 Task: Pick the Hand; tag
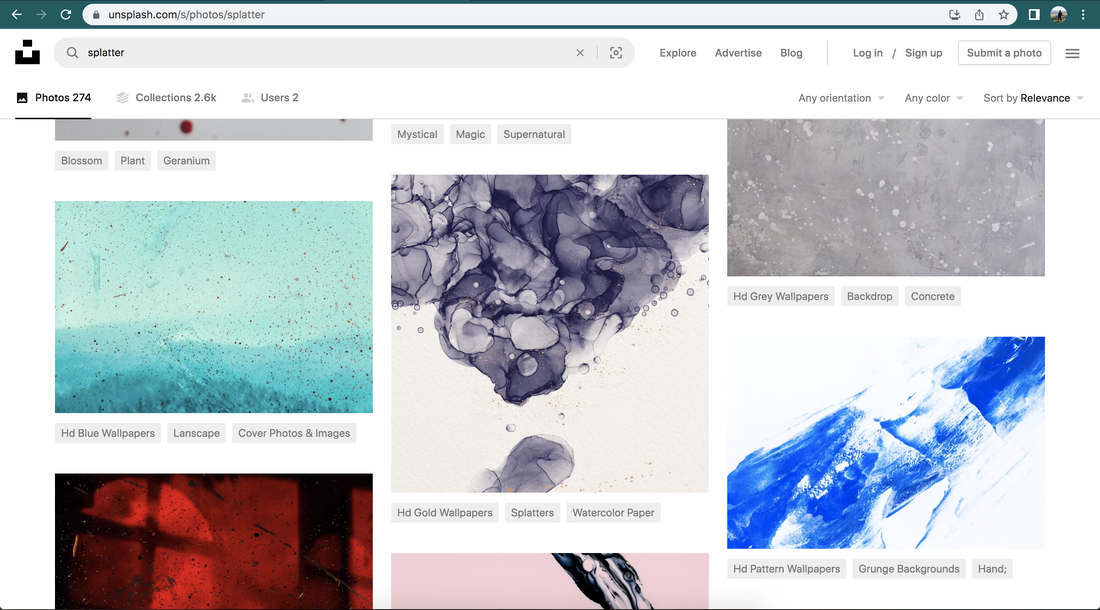pos(992,569)
